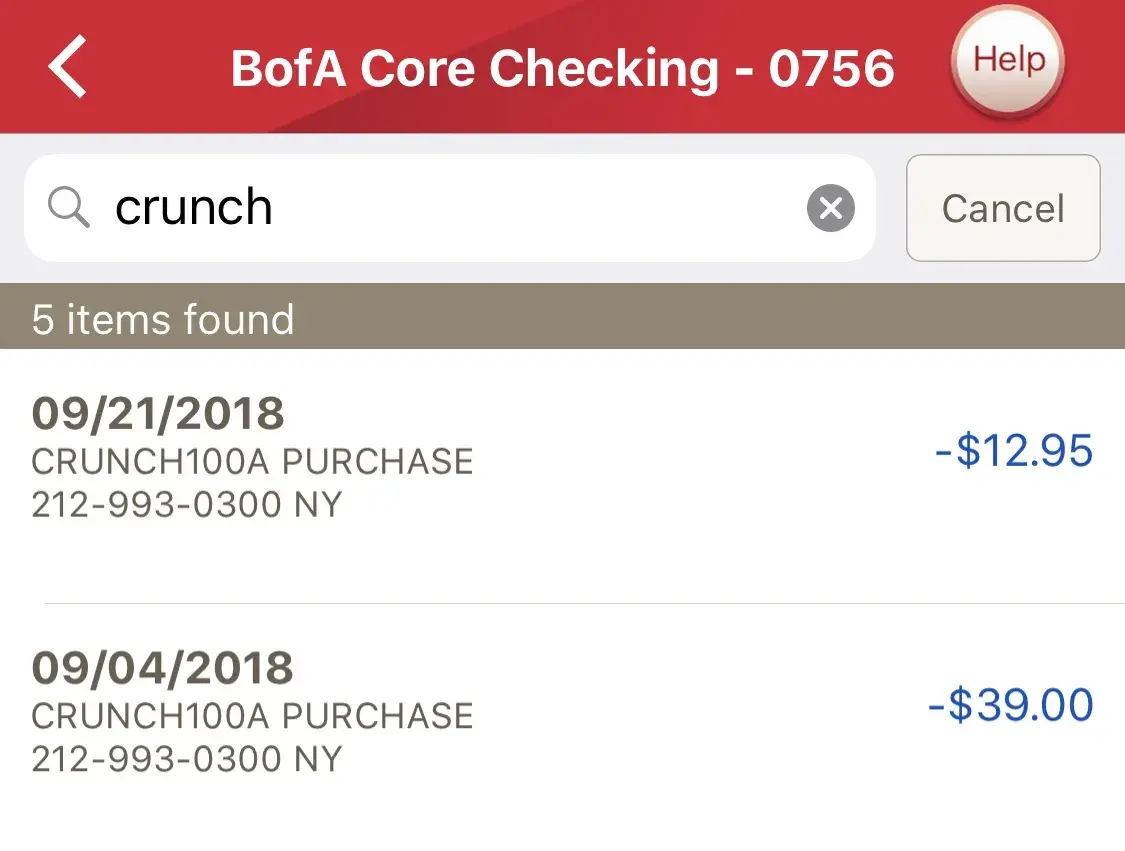The image size is (1125, 851).
Task: Open the 09/21/2018 transaction date
Action: [x=158, y=412]
